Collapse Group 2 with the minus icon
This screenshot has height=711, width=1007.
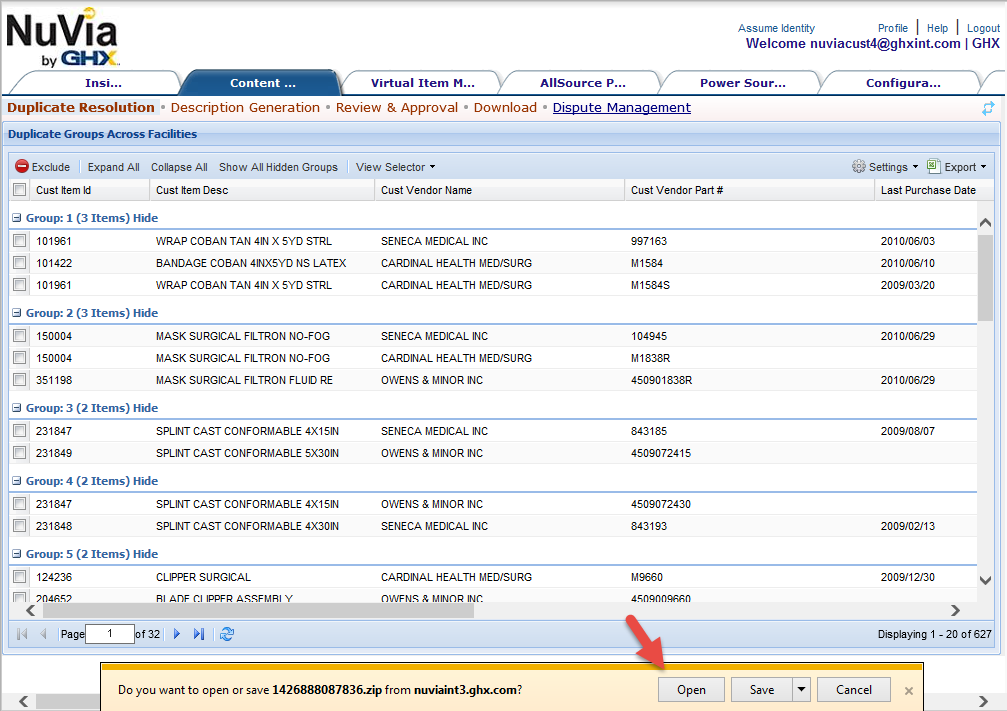[17, 313]
